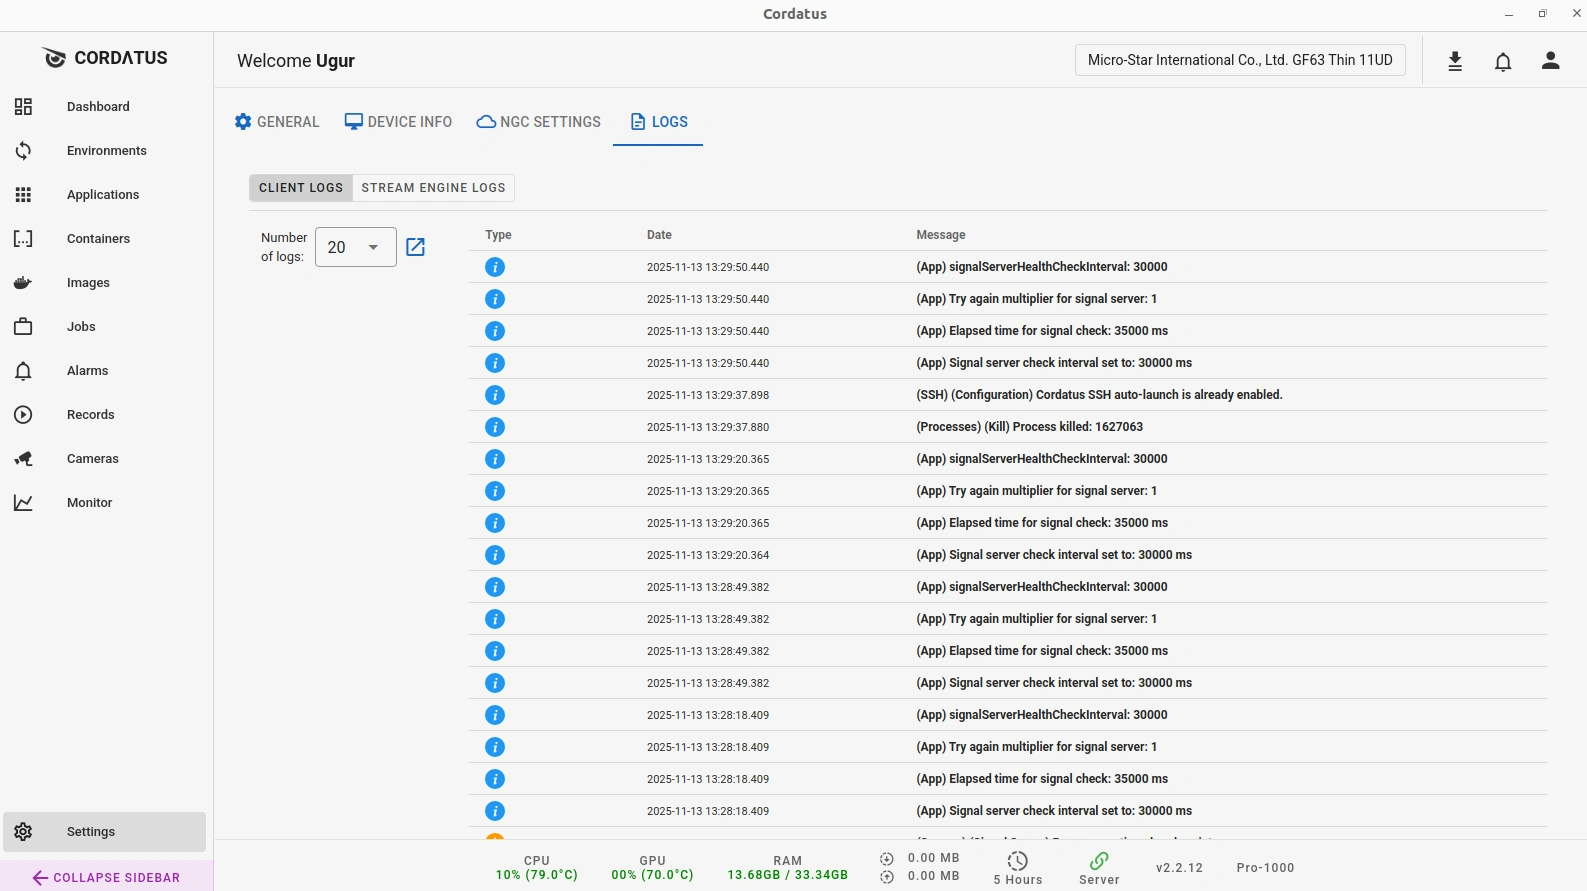This screenshot has width=1587, height=891.
Task: Click the download icon in header
Action: coord(1455,62)
